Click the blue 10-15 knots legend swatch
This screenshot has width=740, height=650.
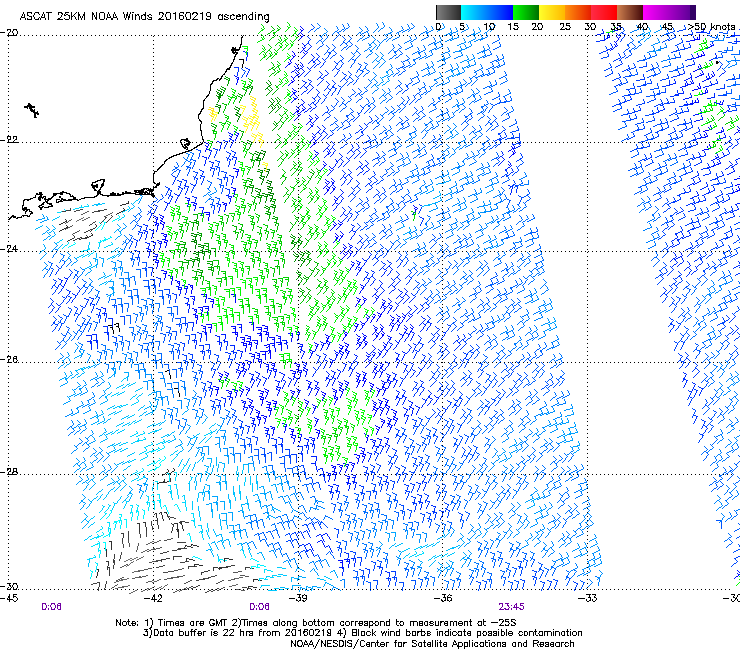click(500, 12)
